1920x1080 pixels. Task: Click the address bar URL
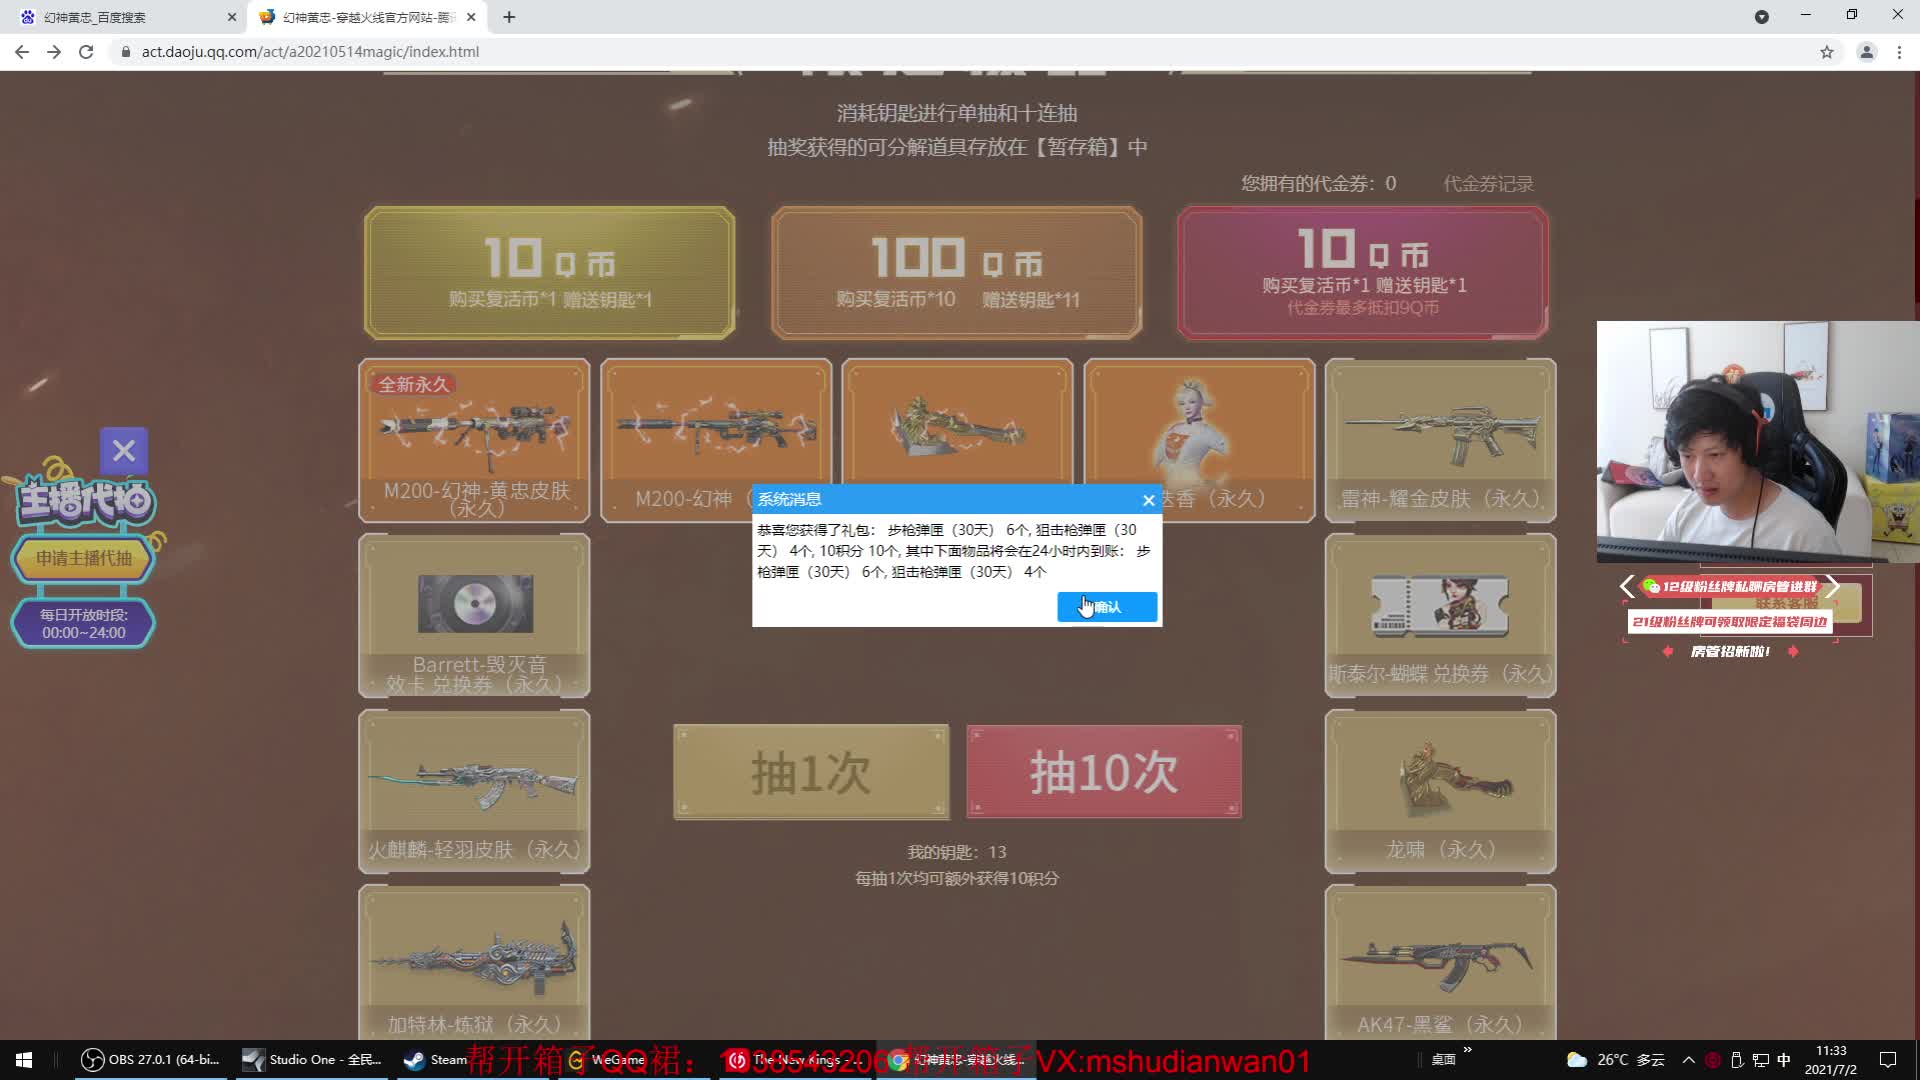pyautogui.click(x=310, y=52)
